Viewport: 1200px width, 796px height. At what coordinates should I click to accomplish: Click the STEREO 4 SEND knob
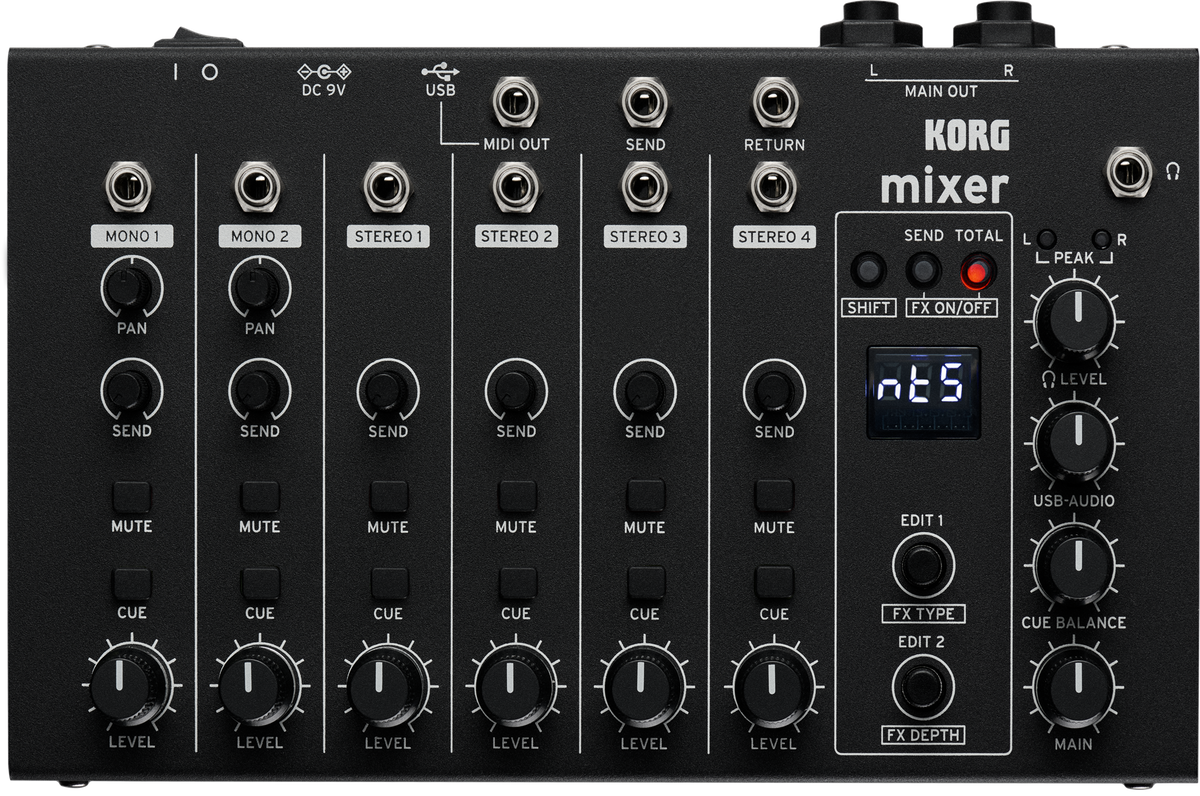pyautogui.click(x=774, y=390)
